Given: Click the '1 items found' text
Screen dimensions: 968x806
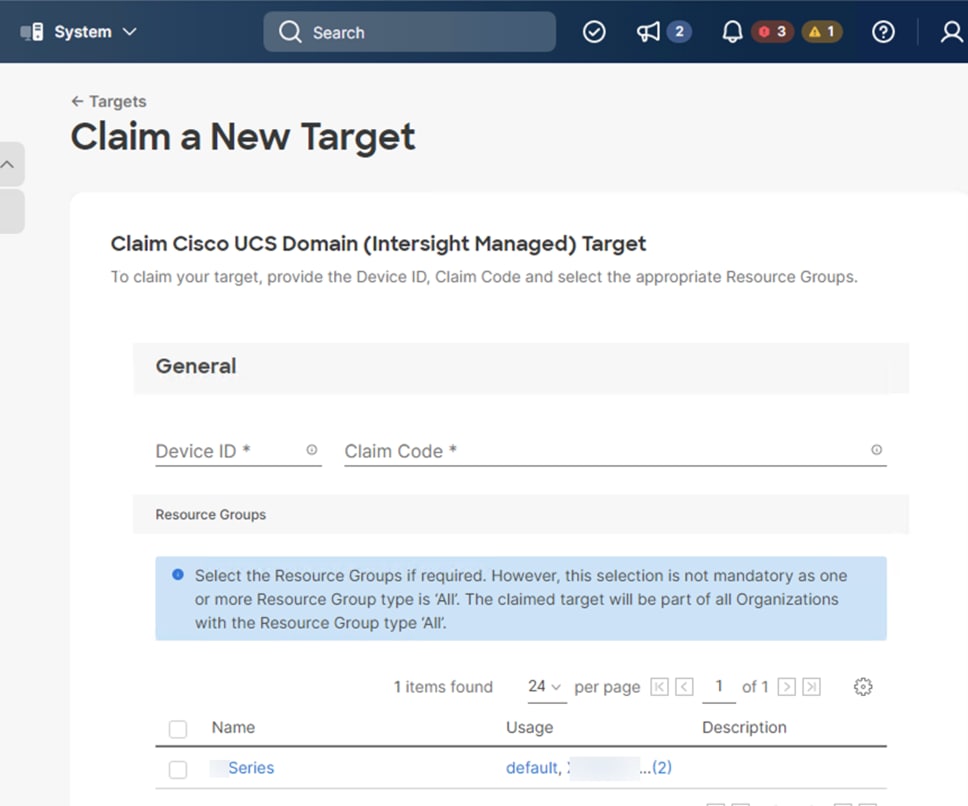Looking at the screenshot, I should click(443, 687).
